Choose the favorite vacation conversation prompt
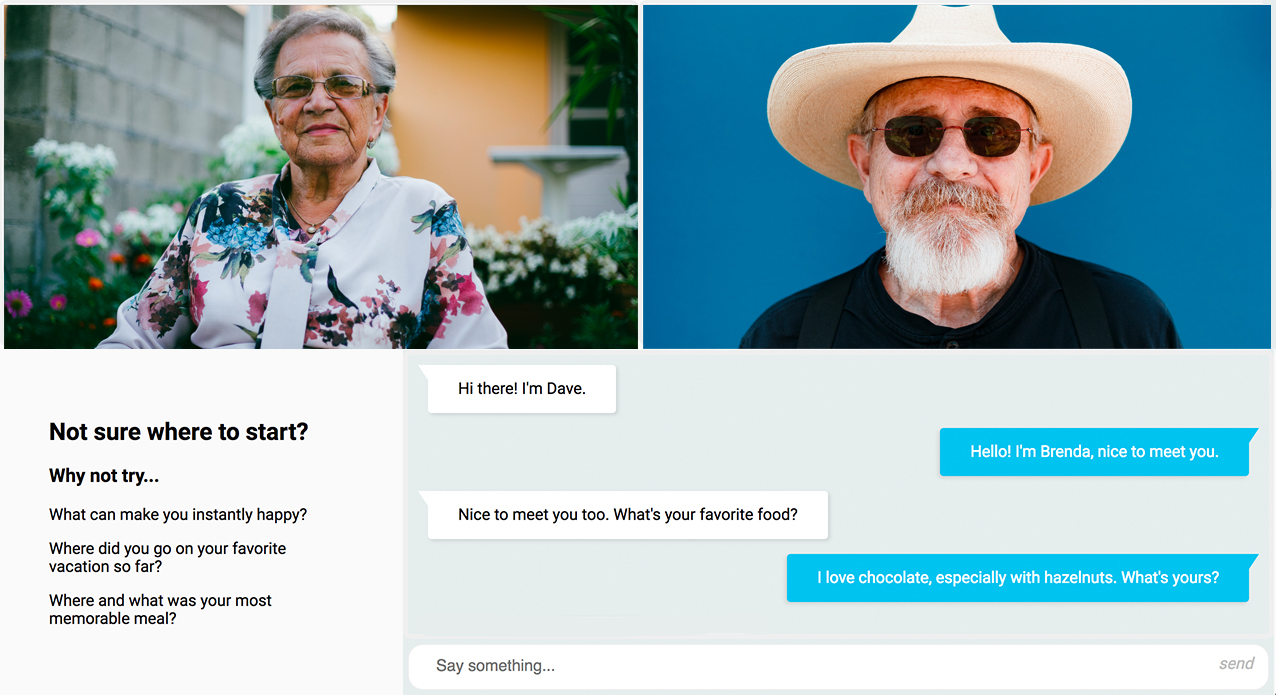 pyautogui.click(x=168, y=558)
